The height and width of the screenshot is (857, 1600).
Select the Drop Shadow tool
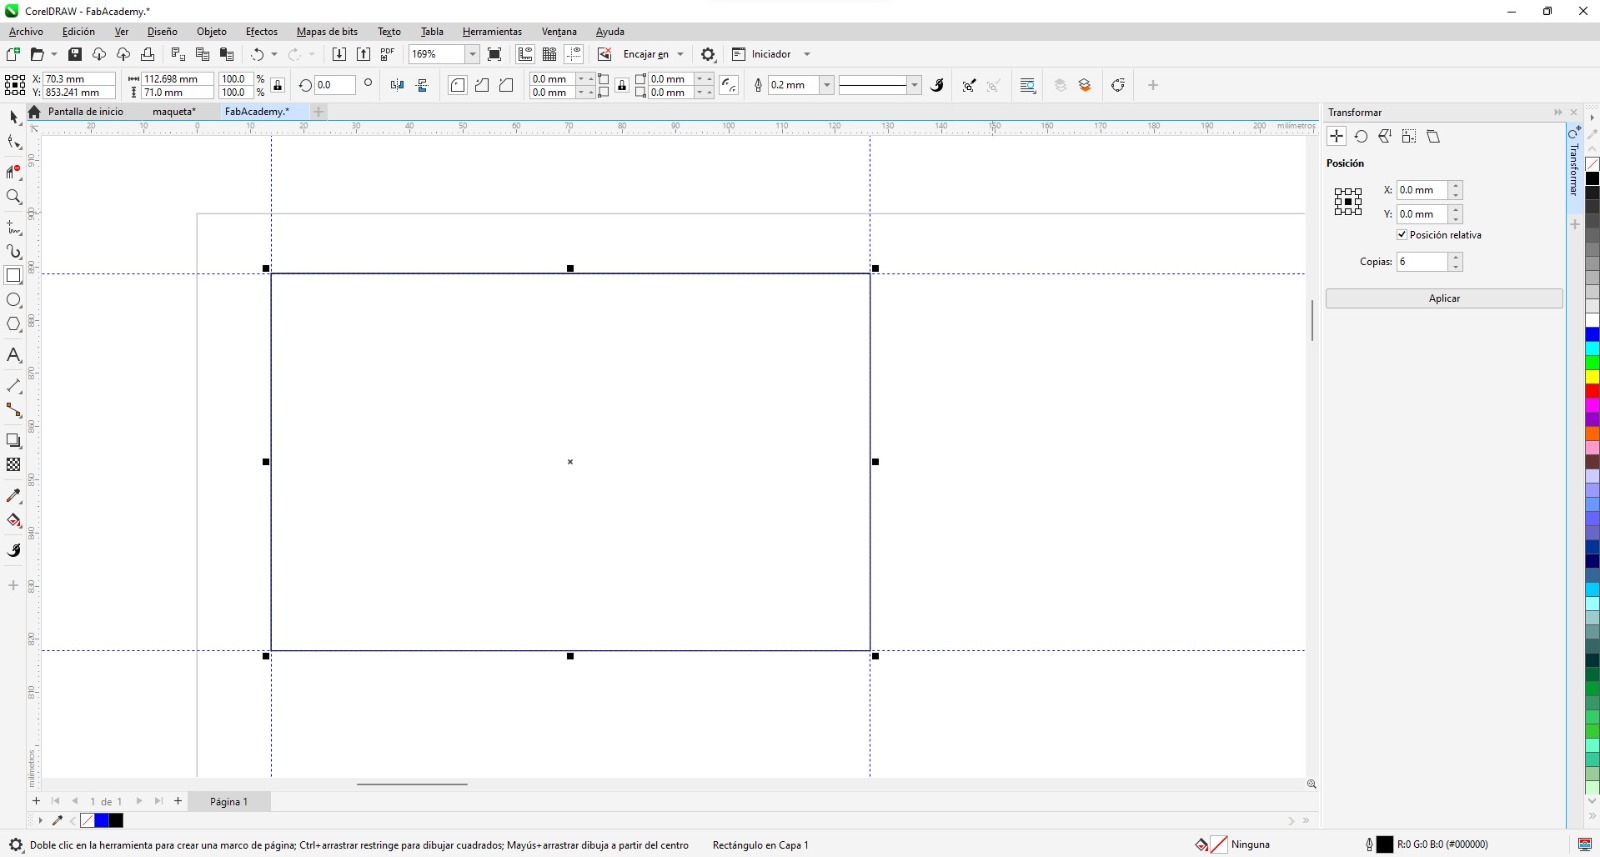tap(13, 440)
